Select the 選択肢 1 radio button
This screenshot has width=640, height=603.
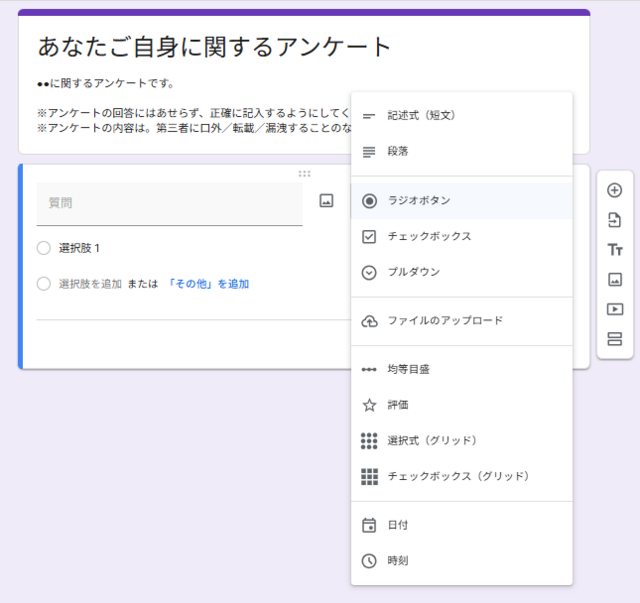pyautogui.click(x=43, y=248)
